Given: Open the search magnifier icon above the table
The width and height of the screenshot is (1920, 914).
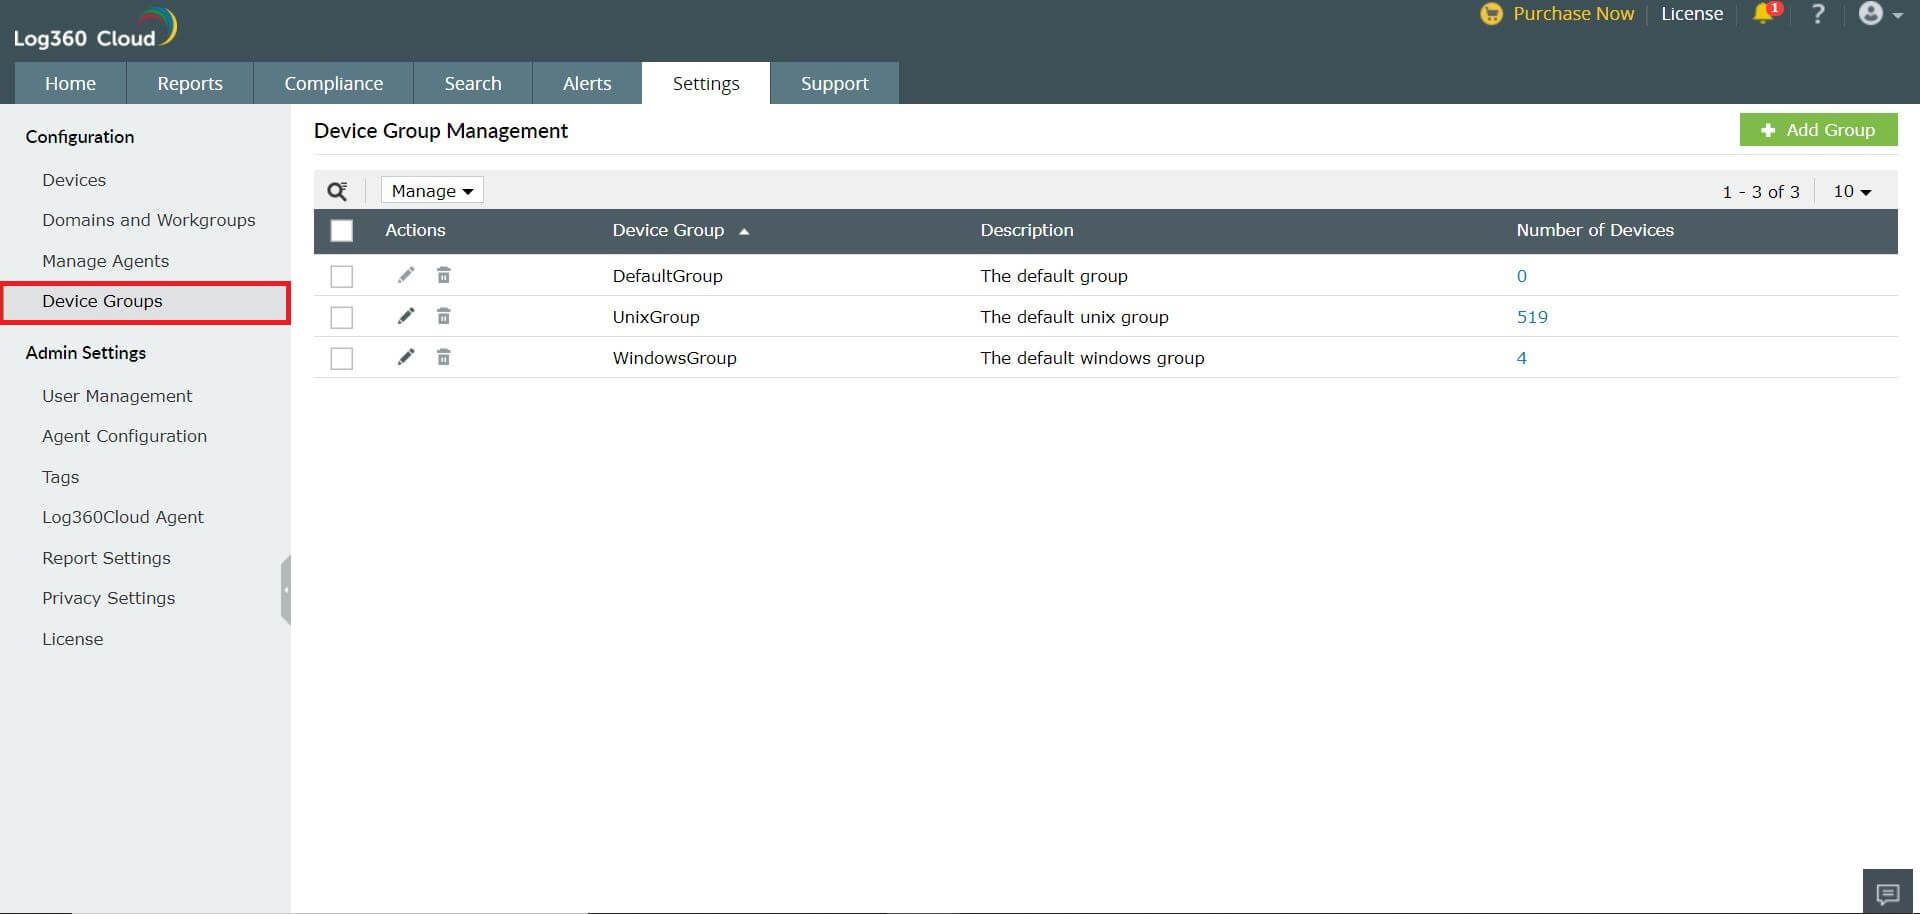Looking at the screenshot, I should click(x=338, y=190).
